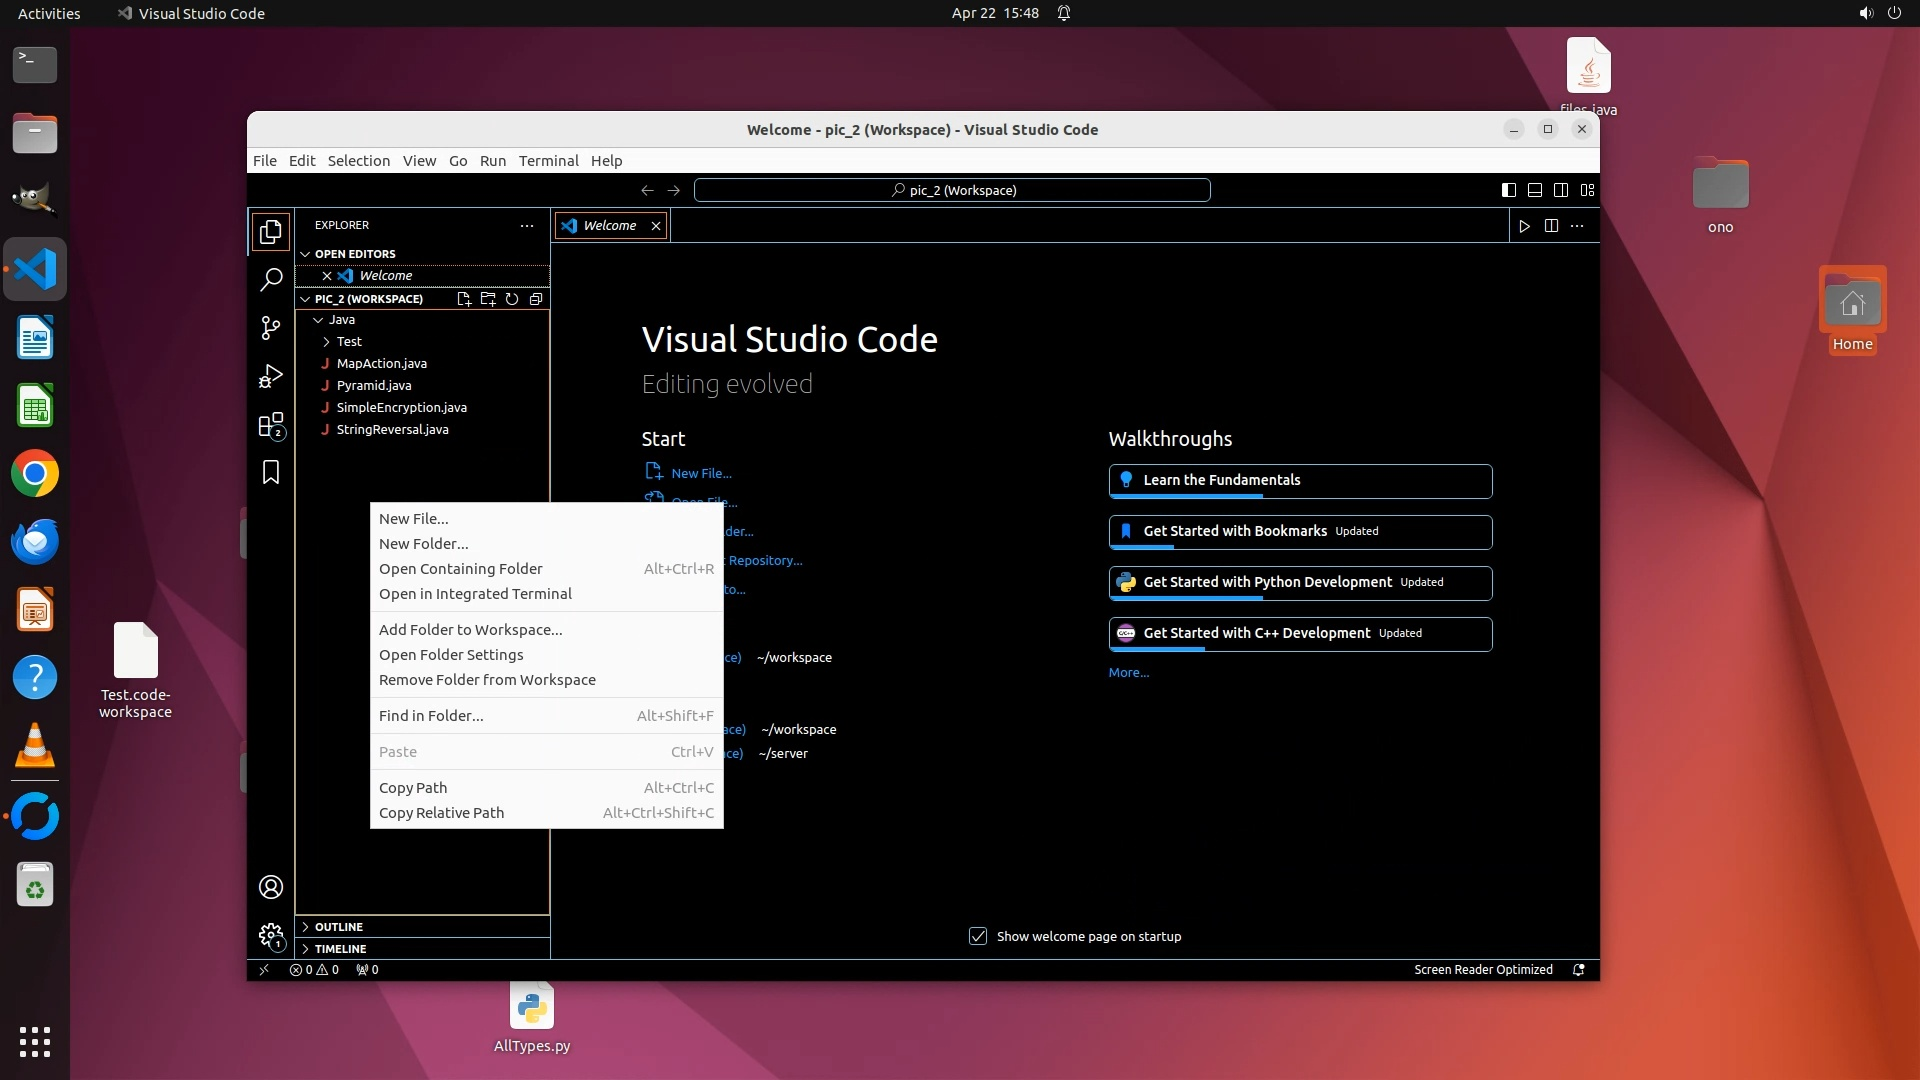
Task: Click the pic_2 (Workspace) command center search box
Action: (952, 190)
